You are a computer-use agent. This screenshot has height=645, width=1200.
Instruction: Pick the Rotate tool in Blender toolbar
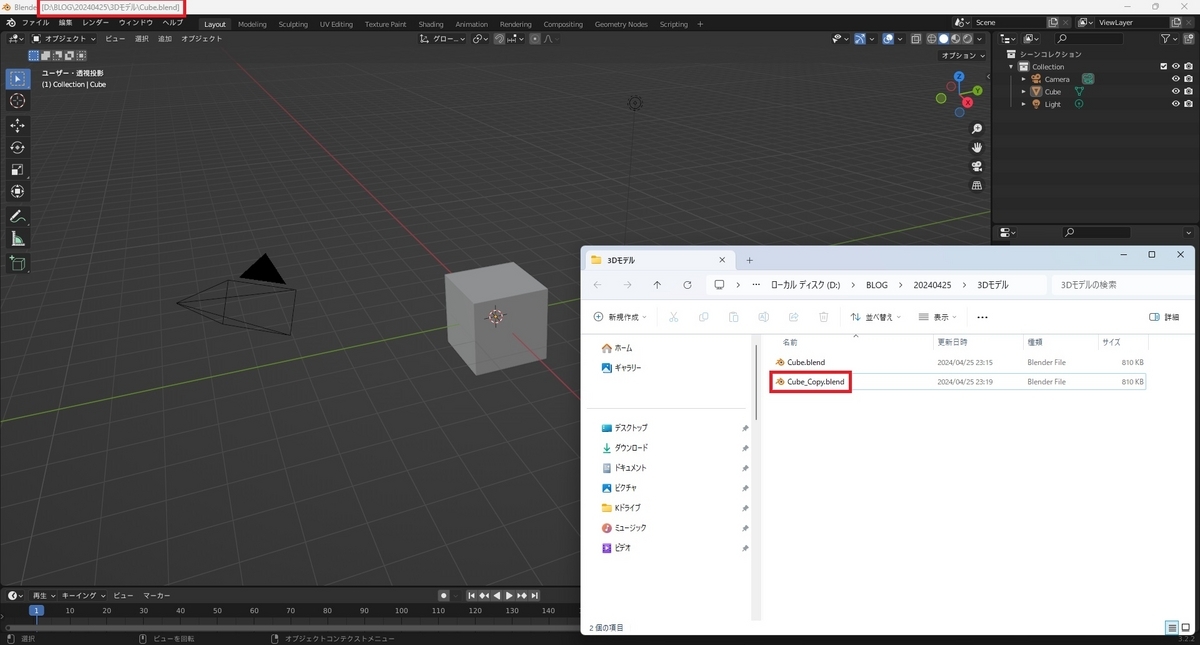[17, 147]
